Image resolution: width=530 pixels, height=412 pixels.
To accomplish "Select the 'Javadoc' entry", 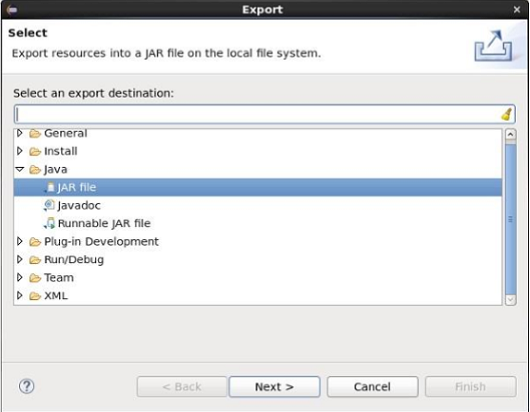I will click(79, 205).
